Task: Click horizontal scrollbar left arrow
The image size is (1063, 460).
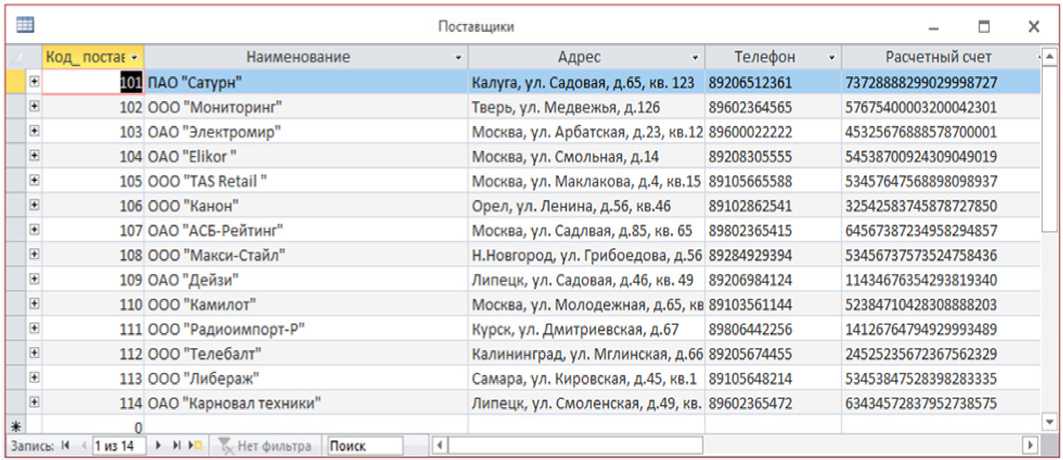Action: tap(440, 446)
